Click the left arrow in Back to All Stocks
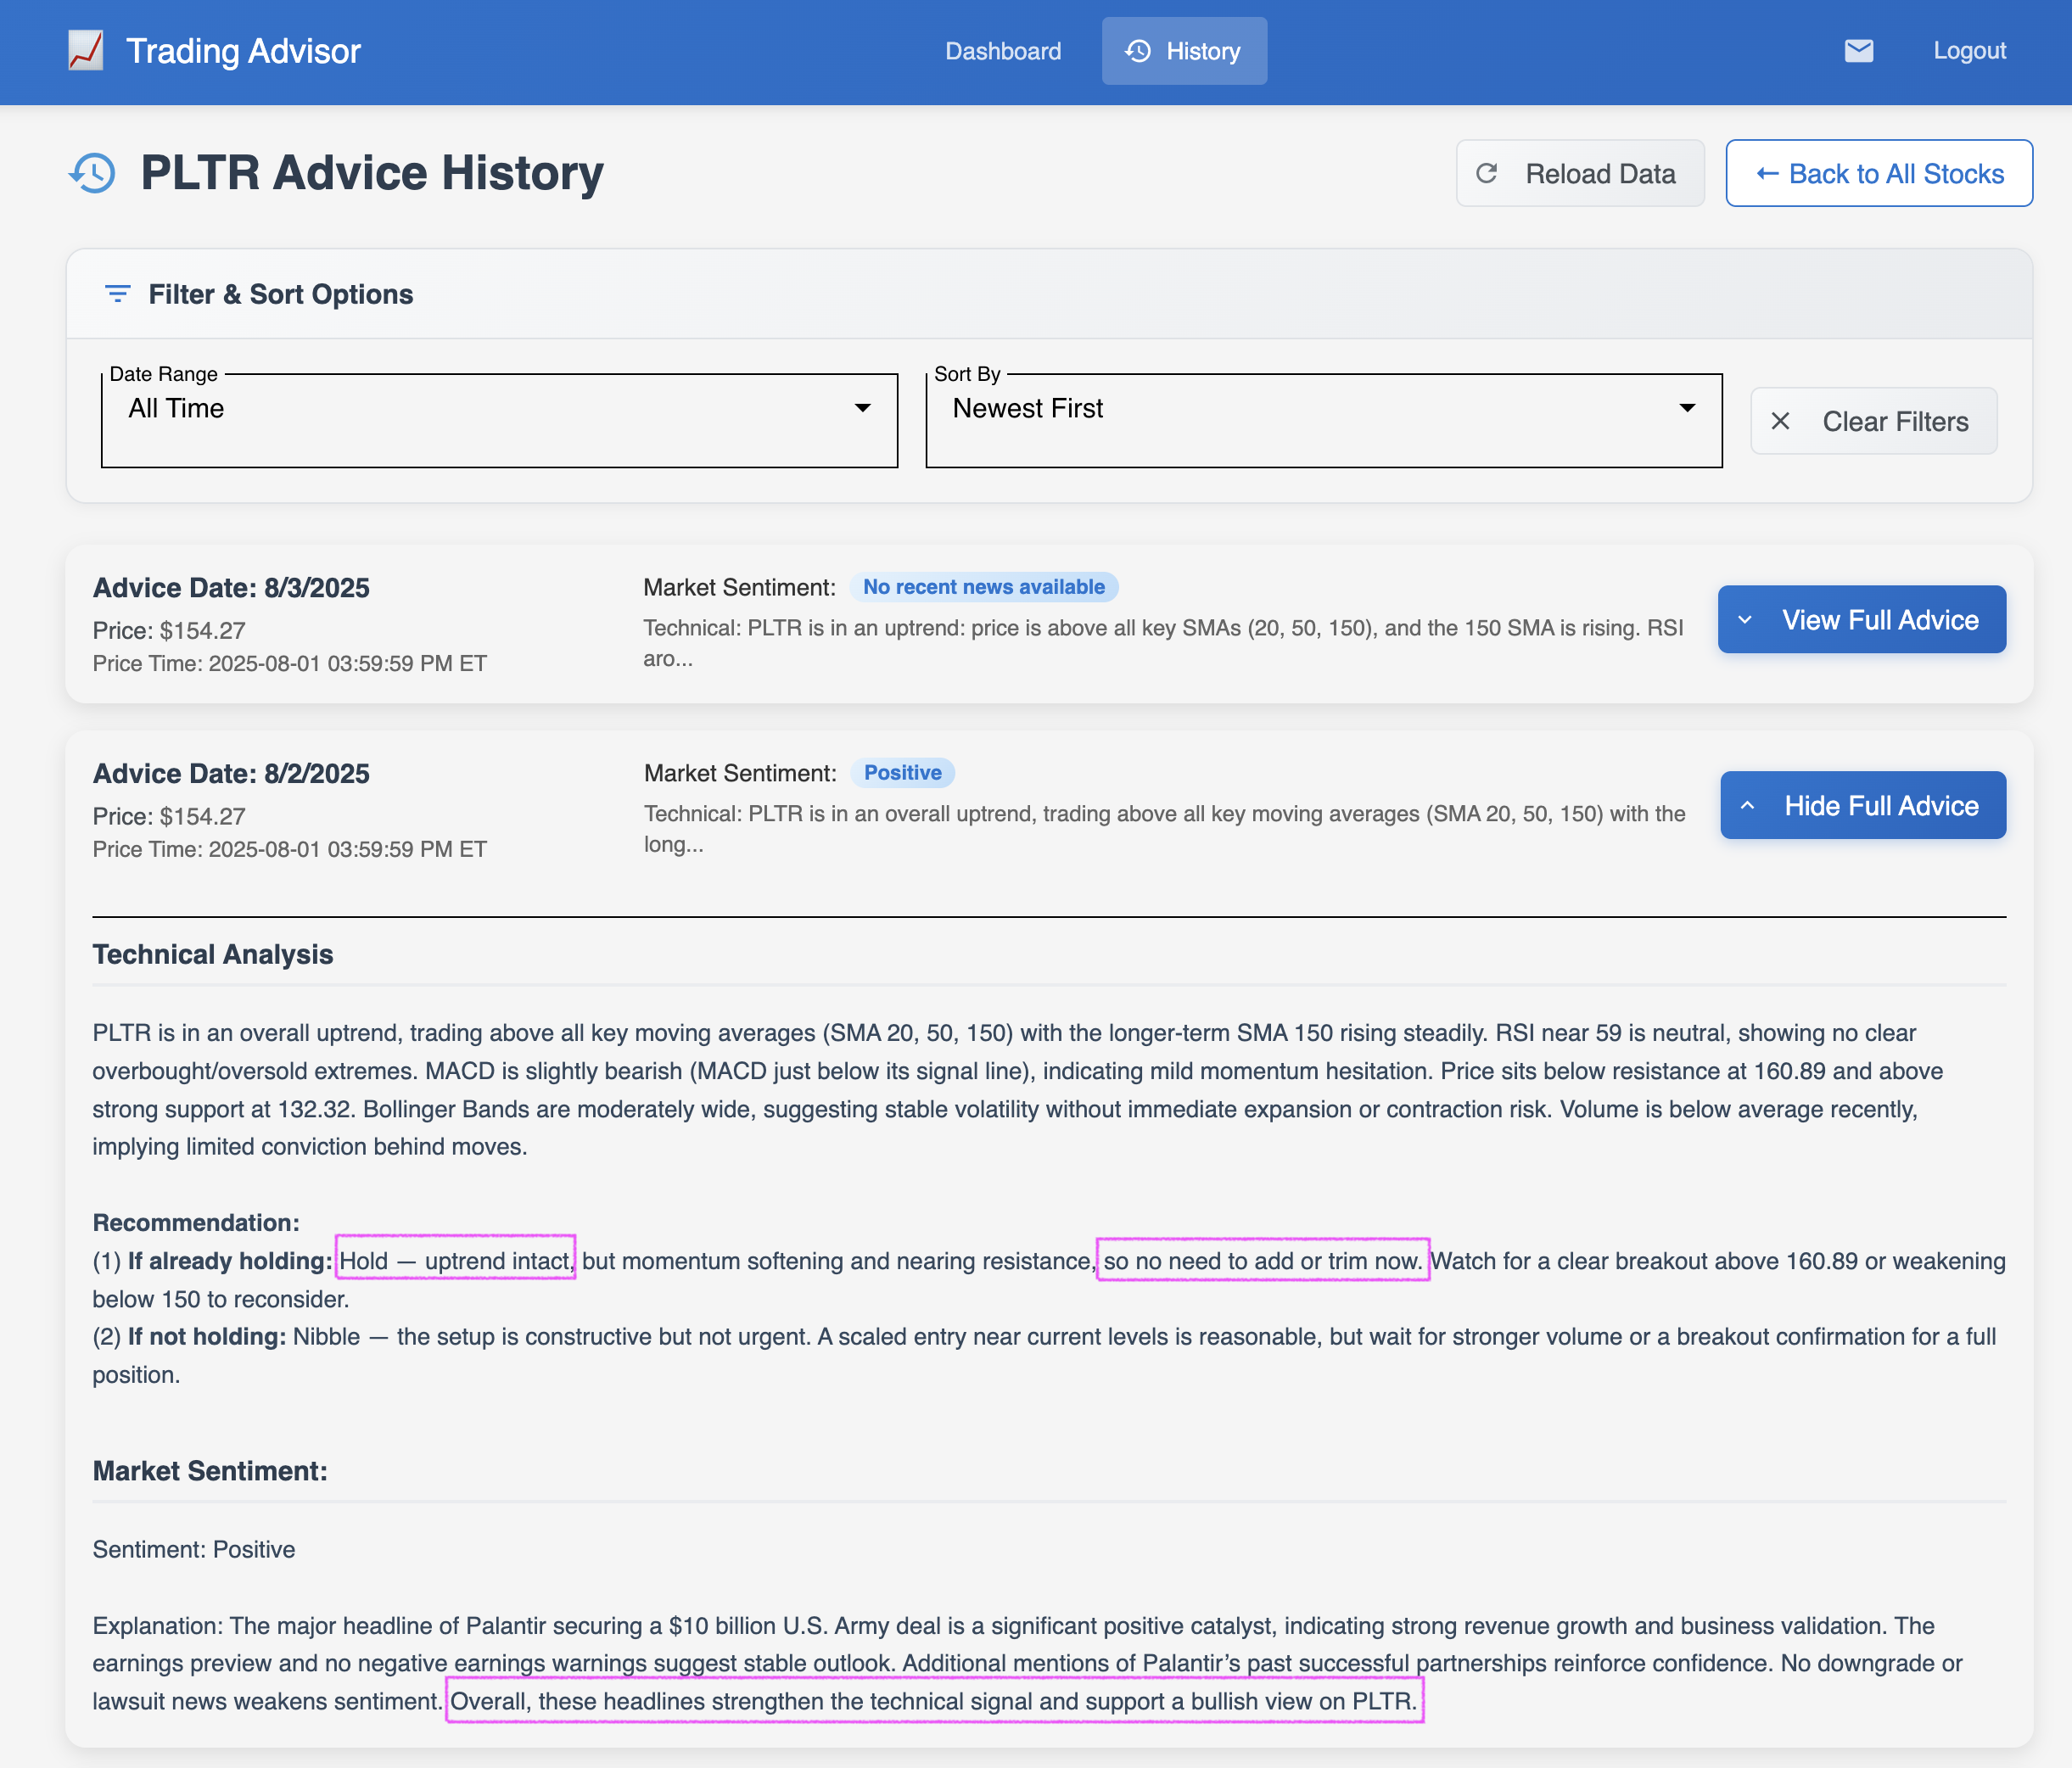 tap(1767, 174)
